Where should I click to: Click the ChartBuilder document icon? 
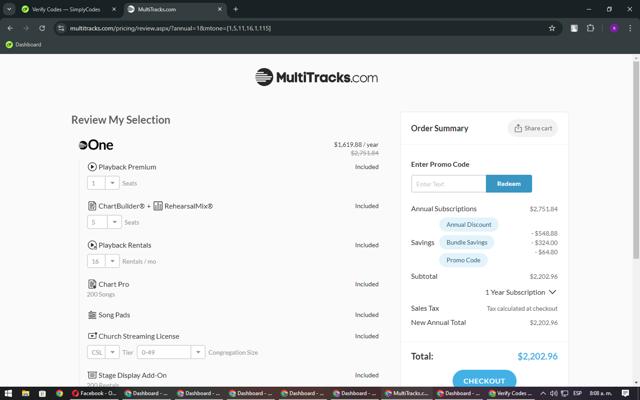point(92,206)
